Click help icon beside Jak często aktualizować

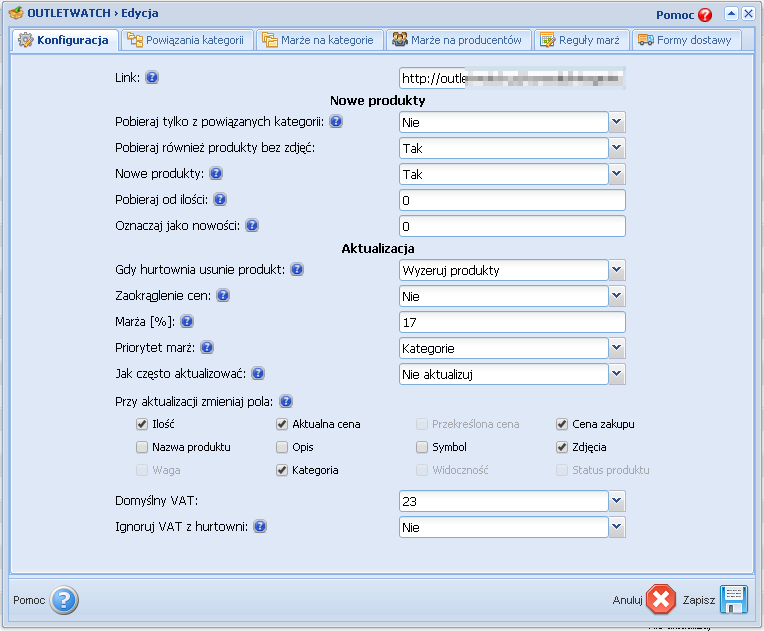(258, 374)
